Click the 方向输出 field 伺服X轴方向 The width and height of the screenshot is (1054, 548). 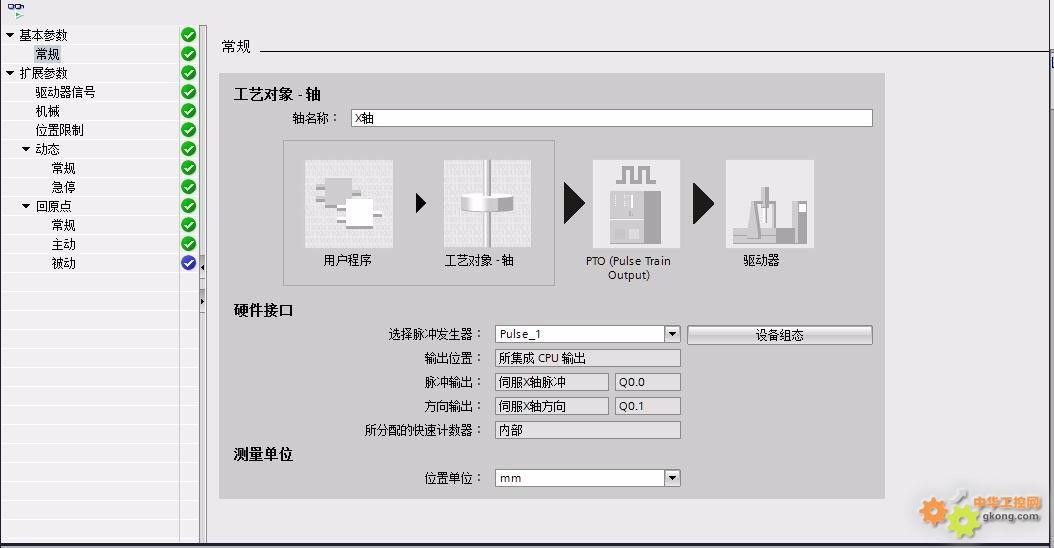[x=552, y=406]
